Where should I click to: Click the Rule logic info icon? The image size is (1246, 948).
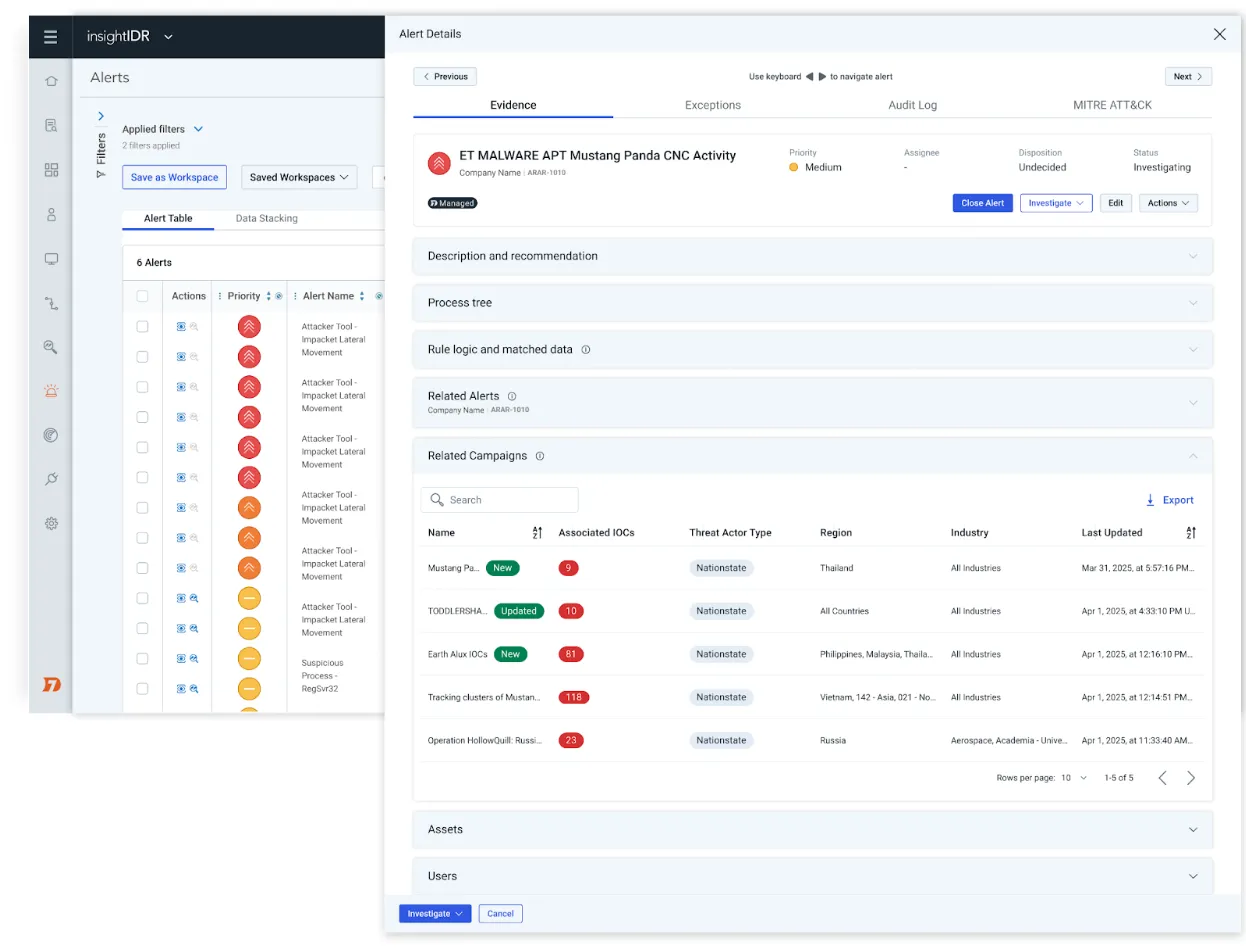(x=586, y=350)
